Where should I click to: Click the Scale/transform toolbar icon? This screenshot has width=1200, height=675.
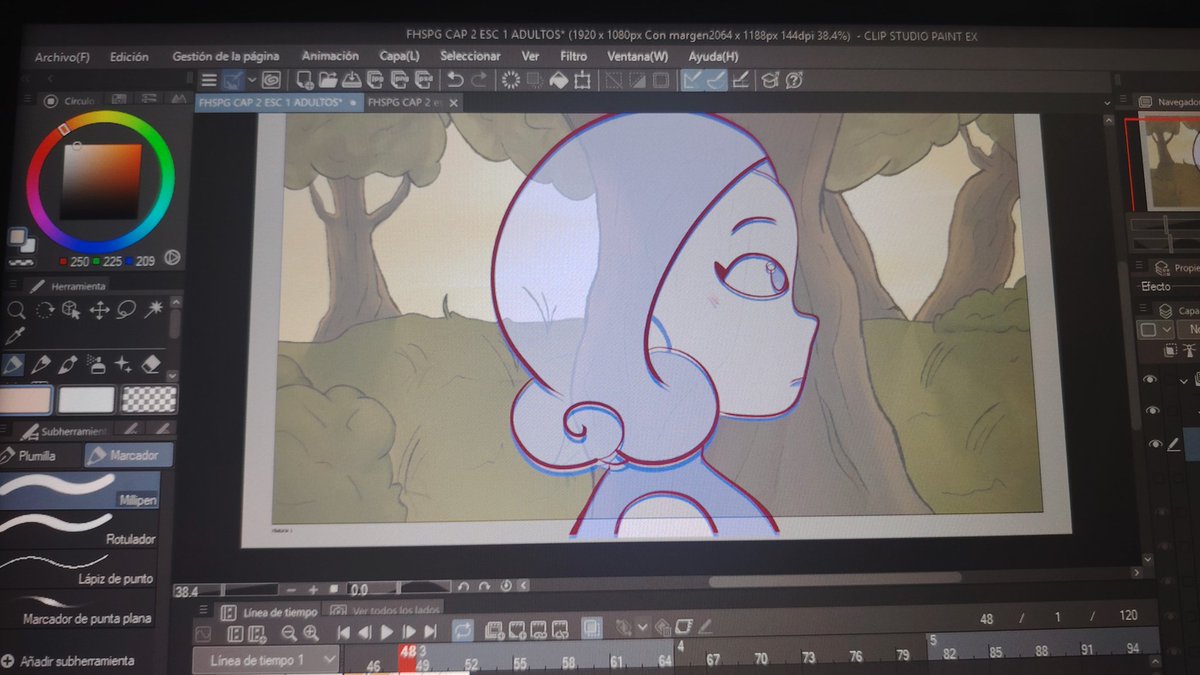tap(583, 80)
